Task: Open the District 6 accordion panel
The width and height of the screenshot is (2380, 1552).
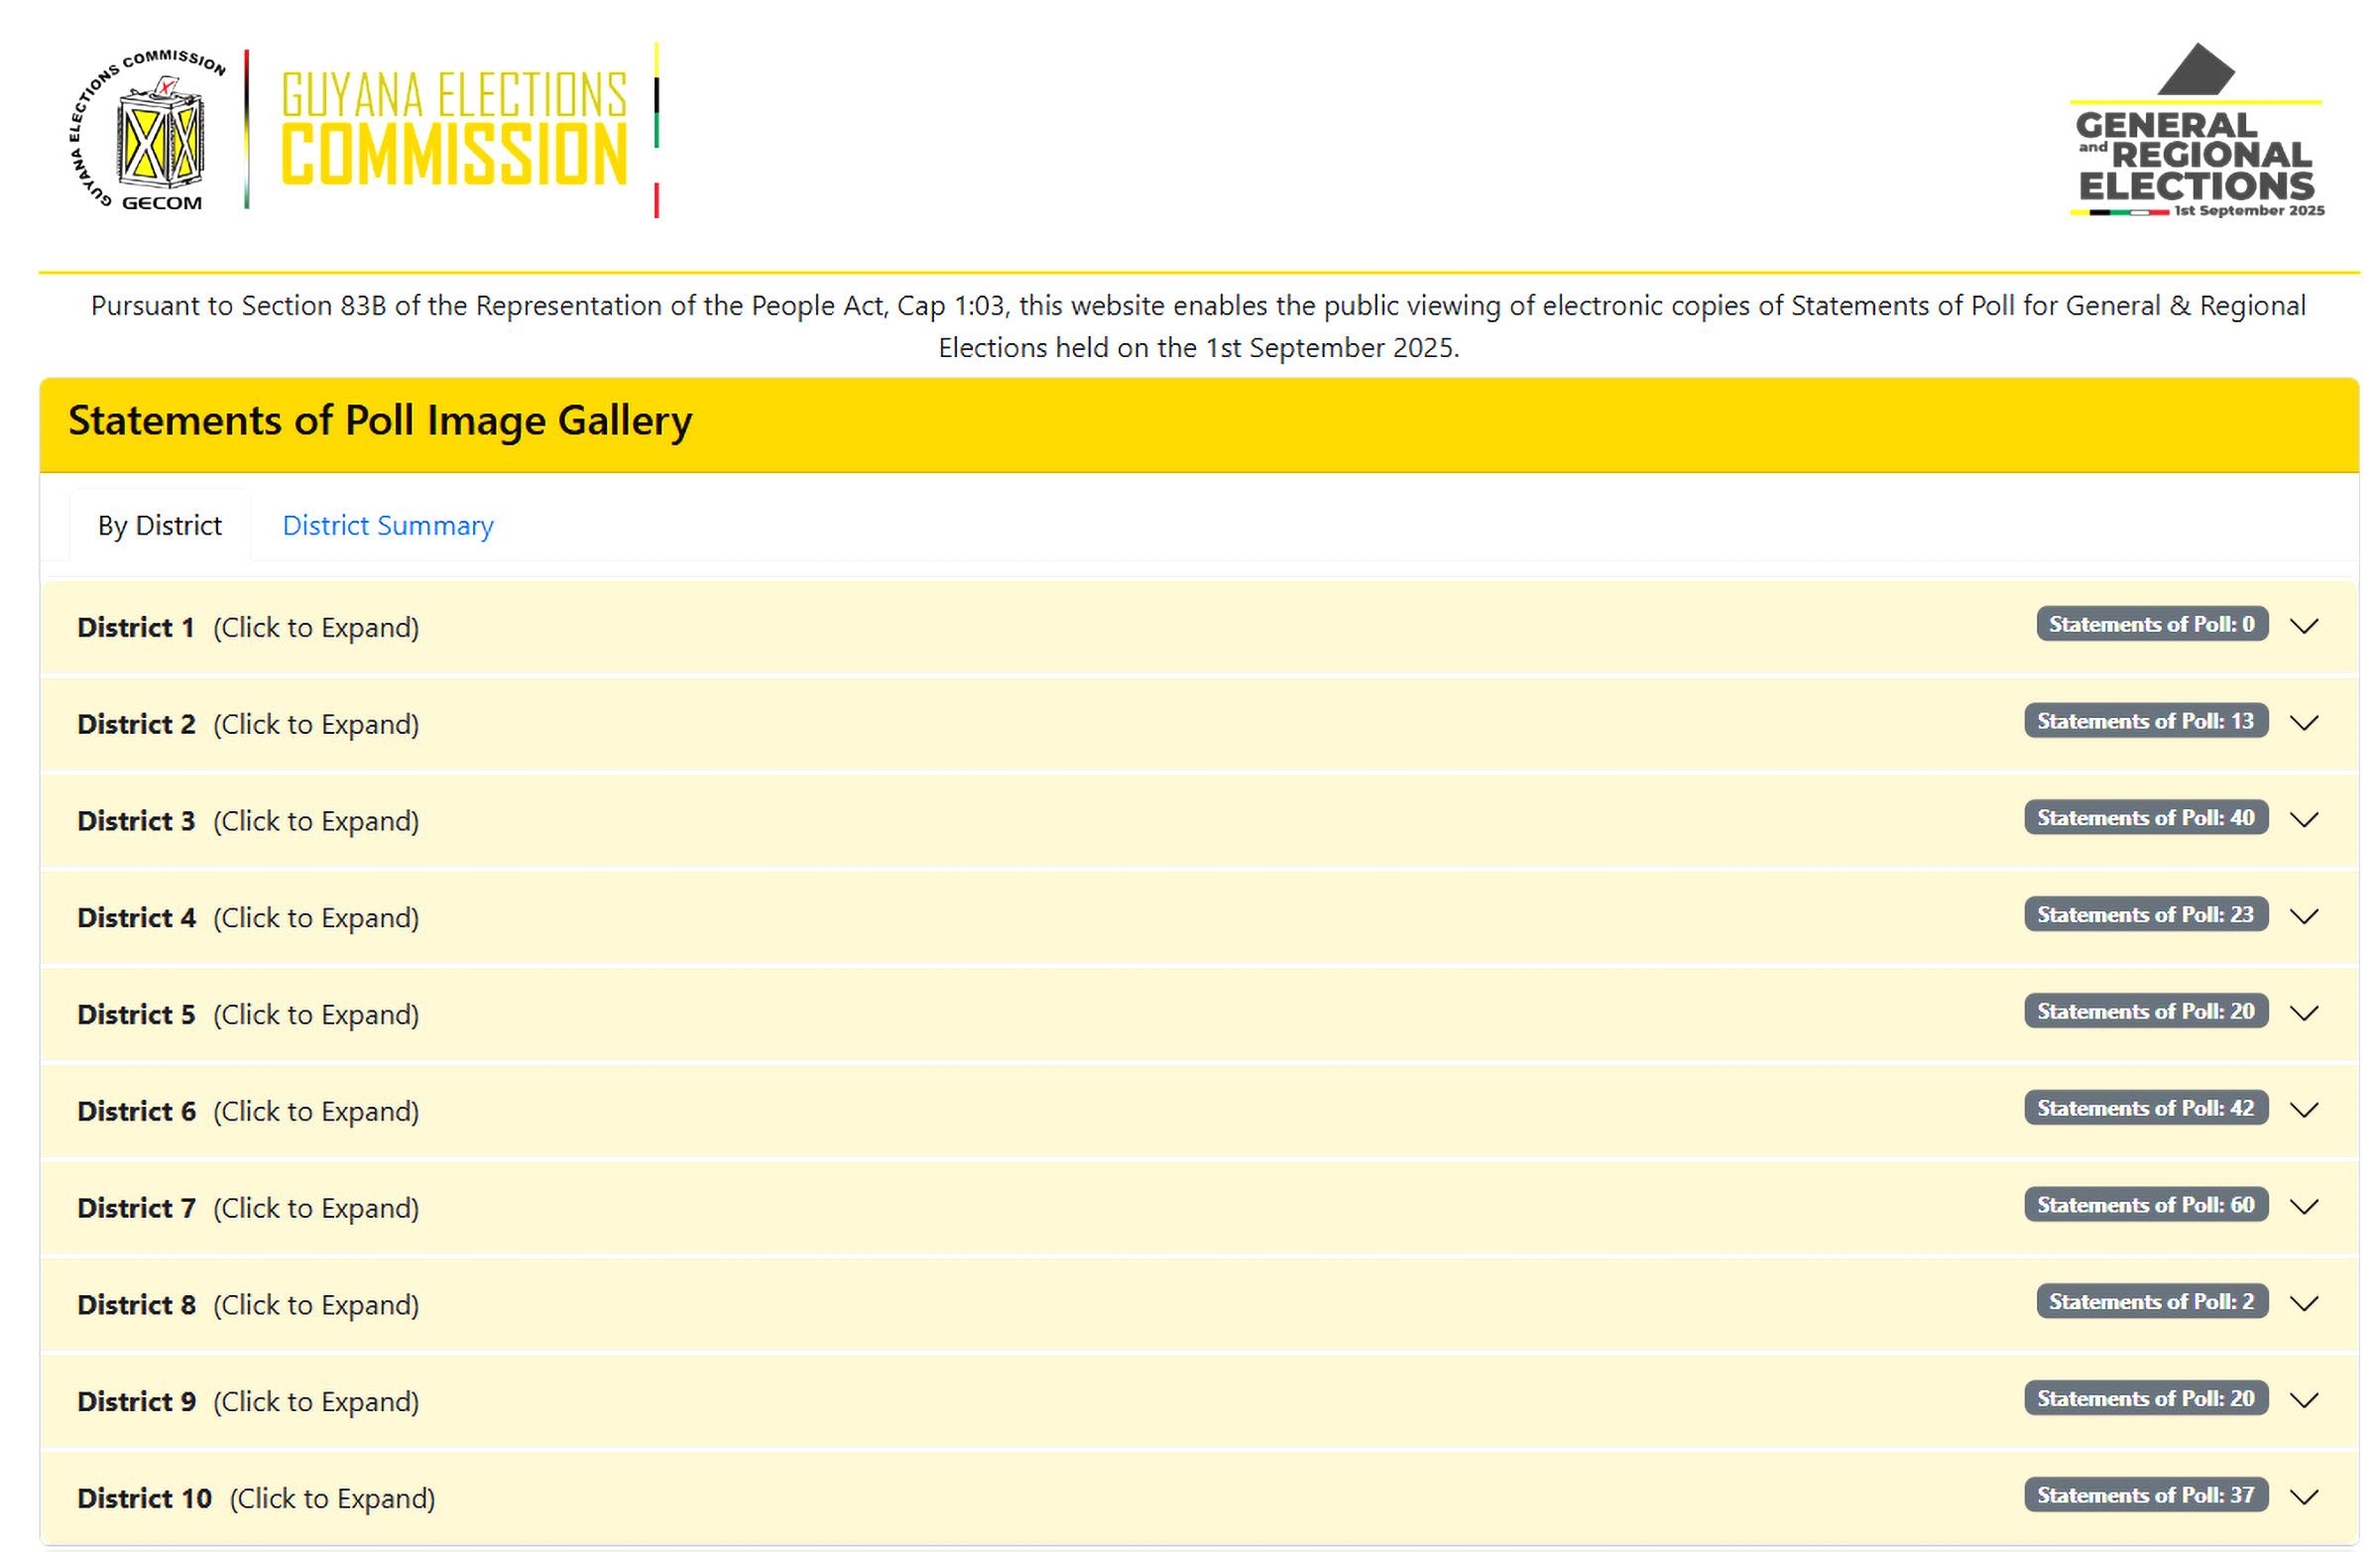Action: click(248, 1111)
